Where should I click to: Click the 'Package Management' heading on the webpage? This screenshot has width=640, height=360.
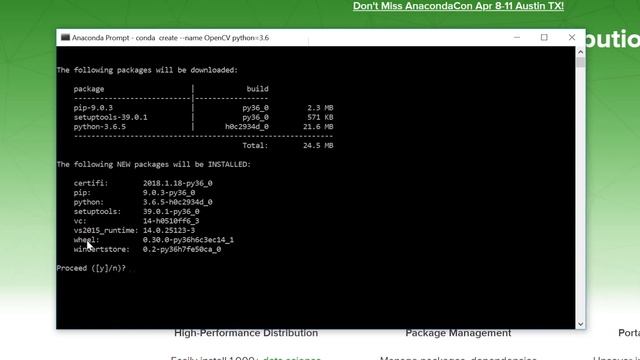coord(458,333)
